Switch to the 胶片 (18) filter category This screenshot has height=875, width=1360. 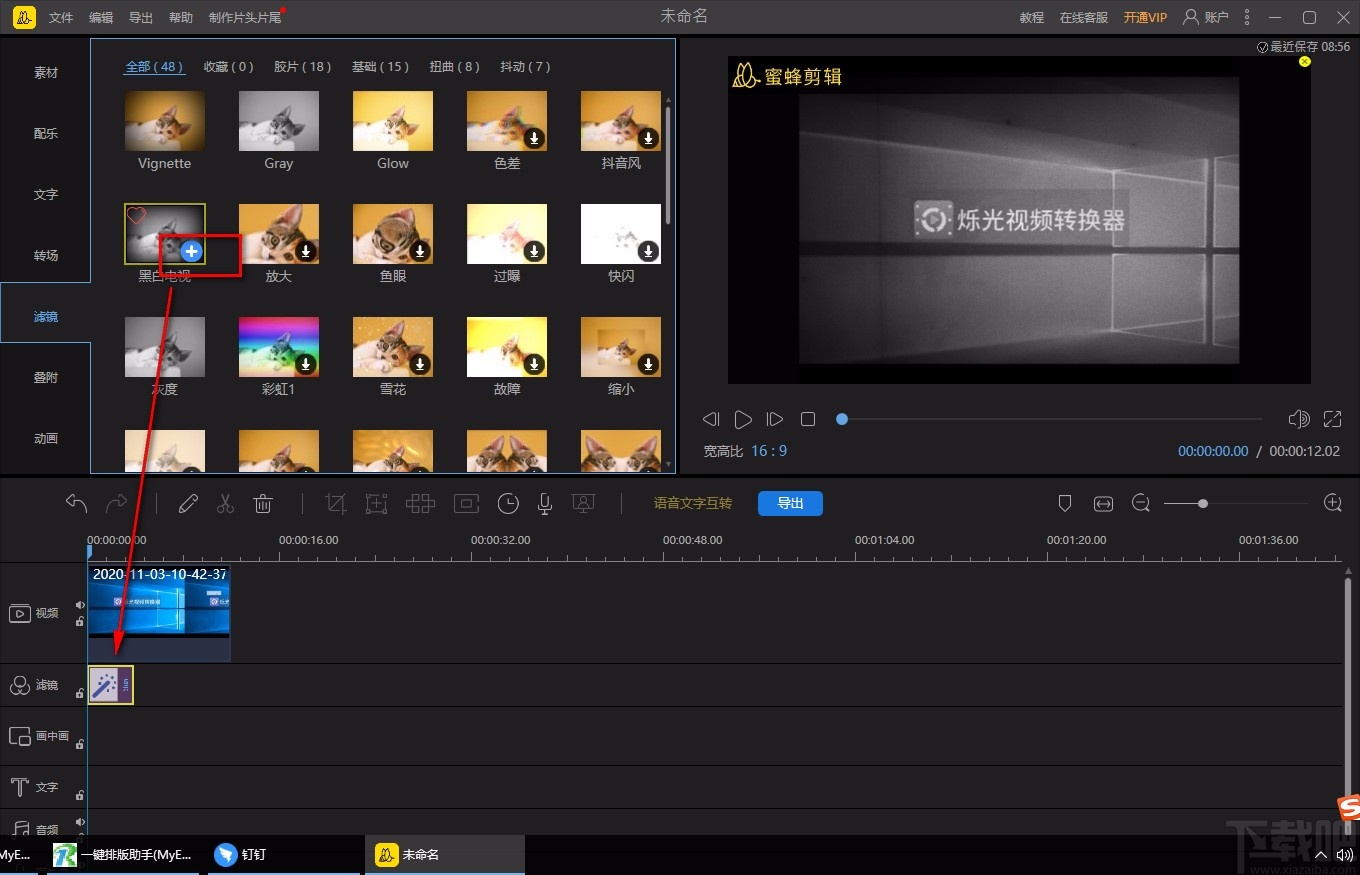tap(302, 67)
